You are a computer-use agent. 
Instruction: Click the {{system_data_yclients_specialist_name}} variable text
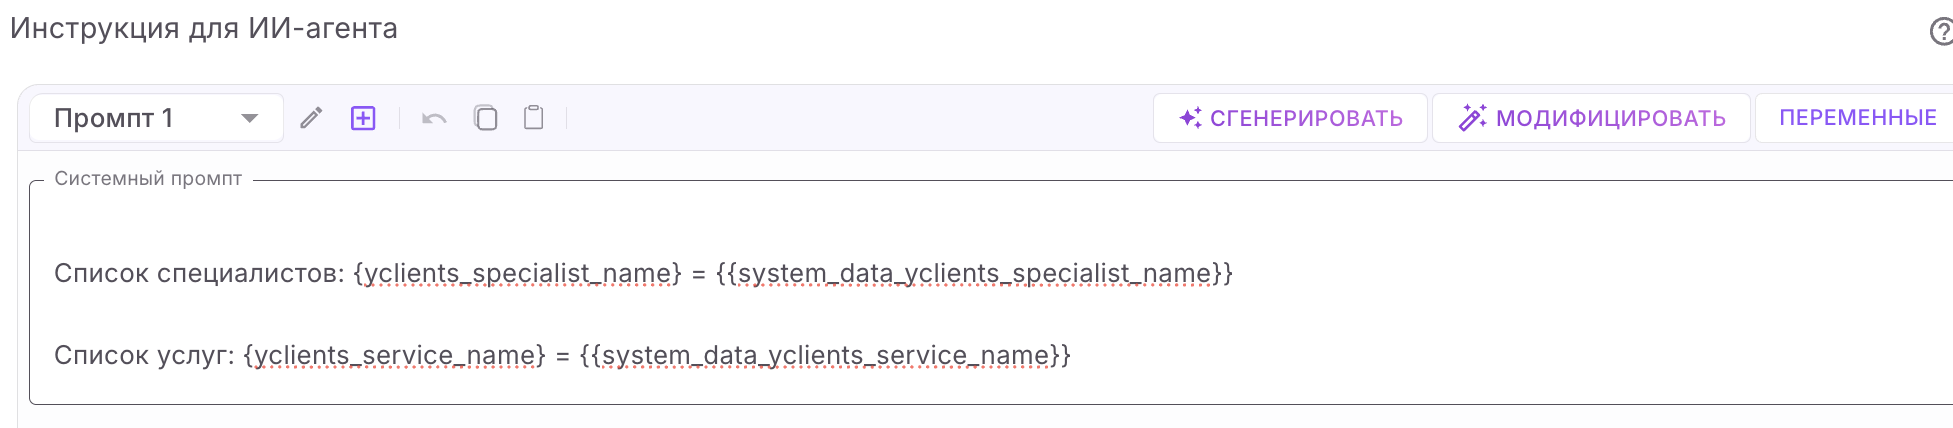(x=974, y=273)
